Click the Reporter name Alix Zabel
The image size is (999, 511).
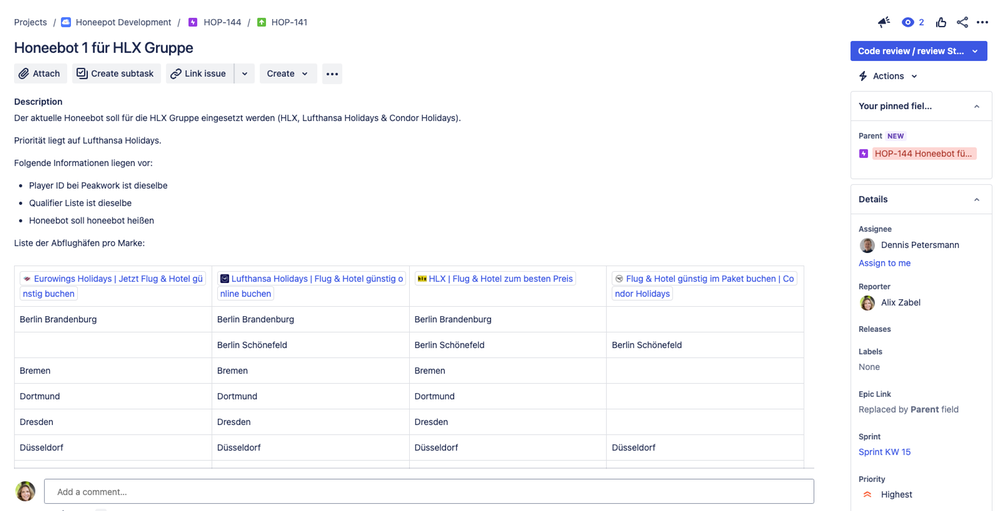(x=900, y=303)
